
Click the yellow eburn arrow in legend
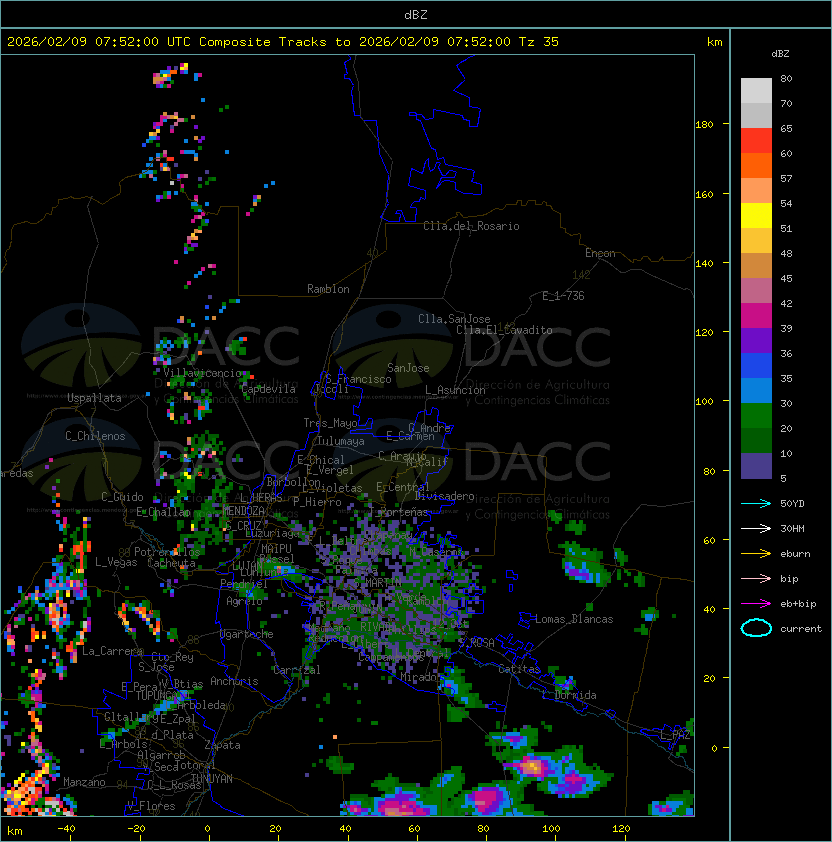pyautogui.click(x=756, y=554)
